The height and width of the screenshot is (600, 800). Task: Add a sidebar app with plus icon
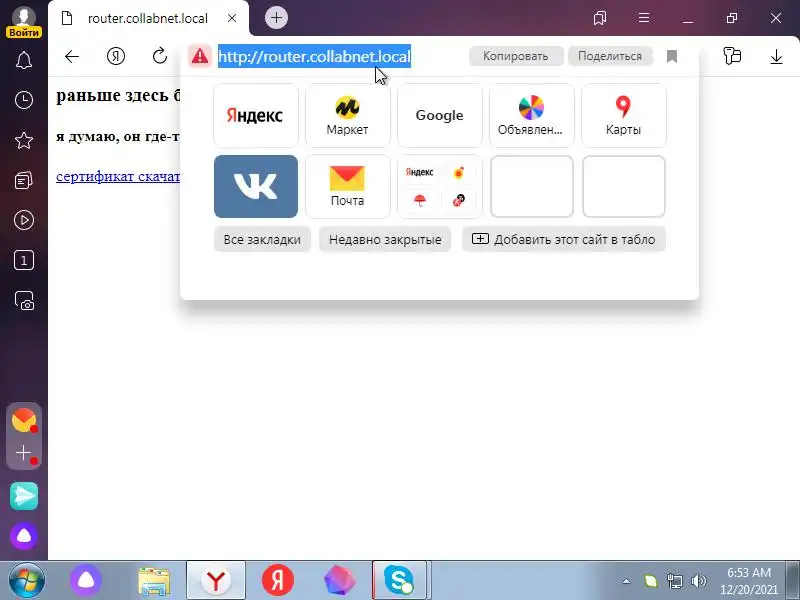(x=23, y=453)
